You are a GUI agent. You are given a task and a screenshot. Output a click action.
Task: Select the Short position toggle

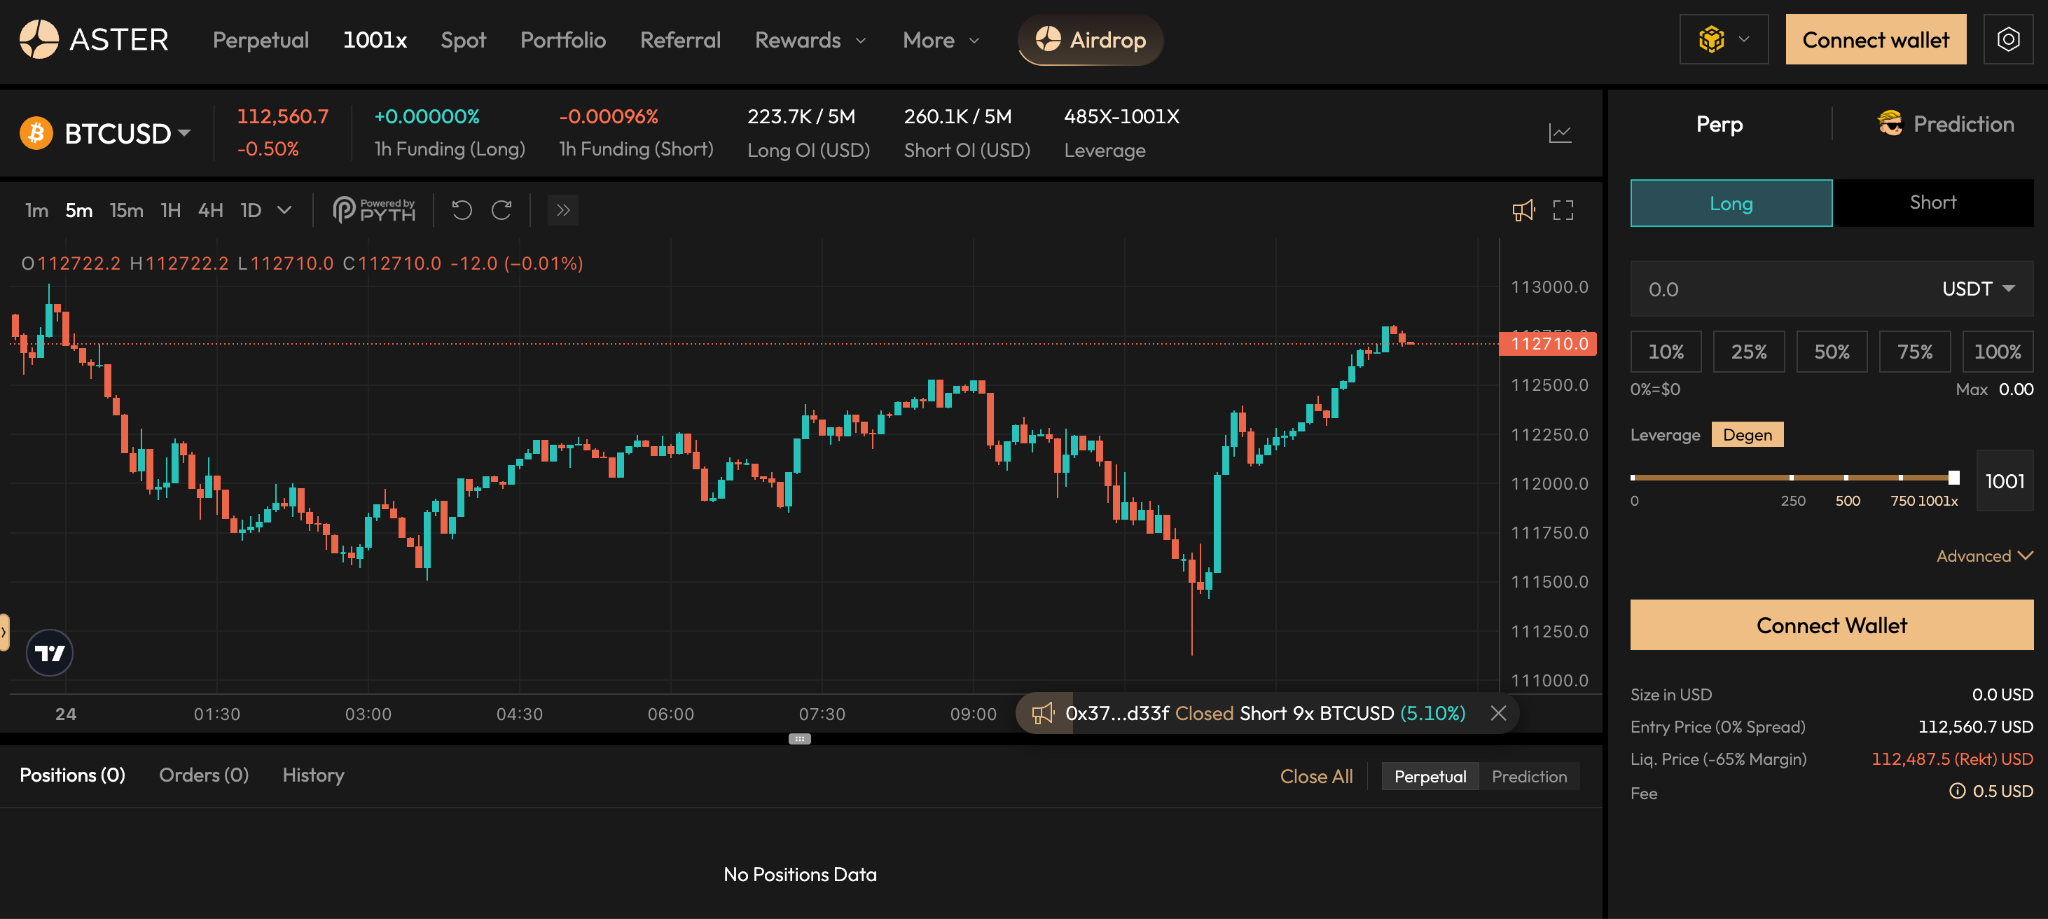1932,203
